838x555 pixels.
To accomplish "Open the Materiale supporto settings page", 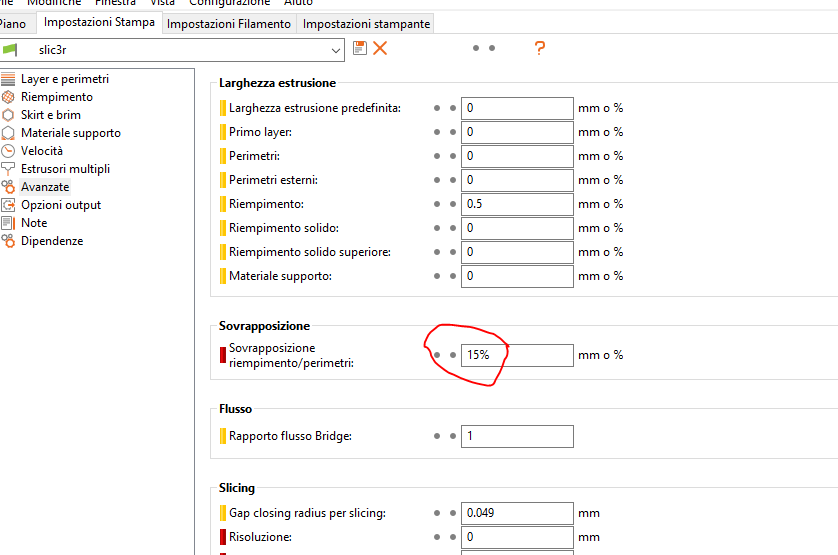I will coord(70,133).
